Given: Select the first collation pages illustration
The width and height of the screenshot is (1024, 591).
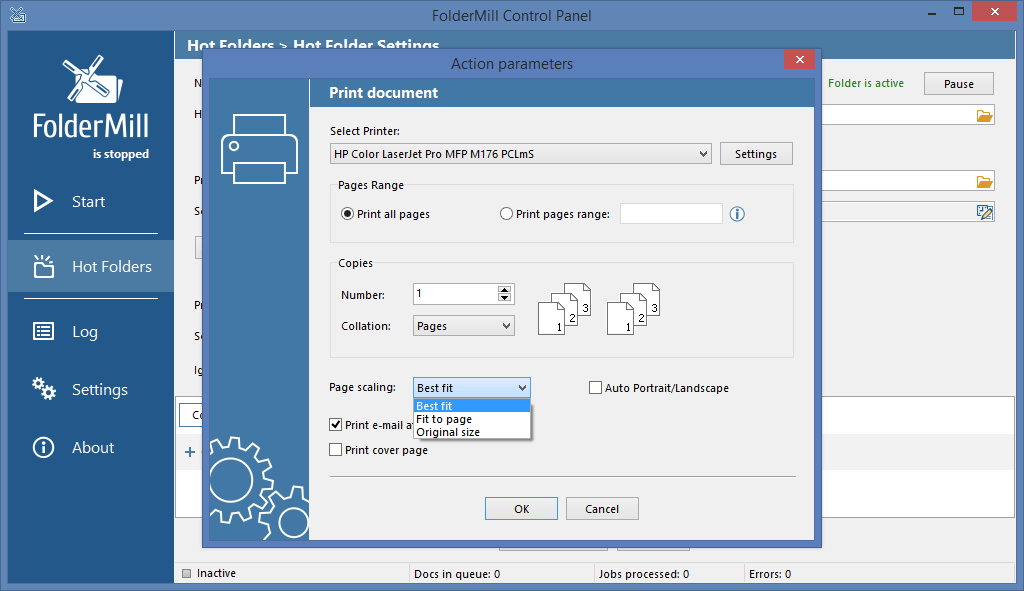Looking at the screenshot, I should pyautogui.click(x=564, y=309).
